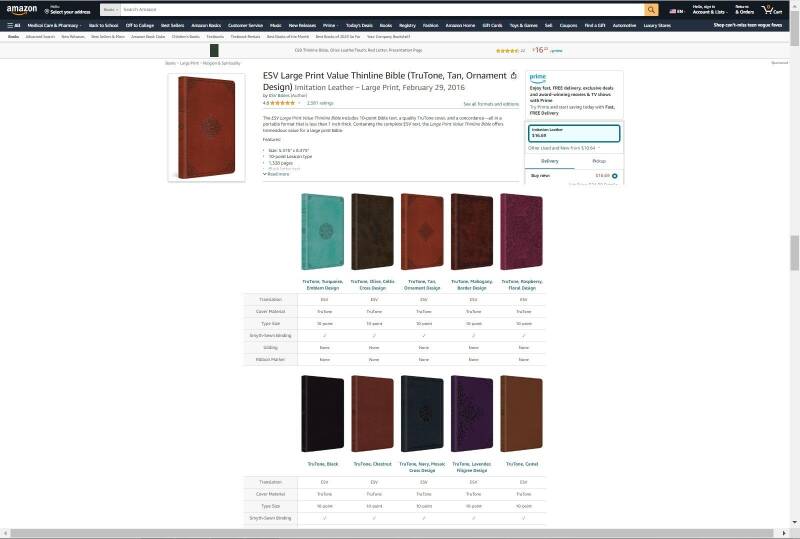The image size is (800, 539).
Task: Switch to the Pickup tab
Action: tap(598, 161)
